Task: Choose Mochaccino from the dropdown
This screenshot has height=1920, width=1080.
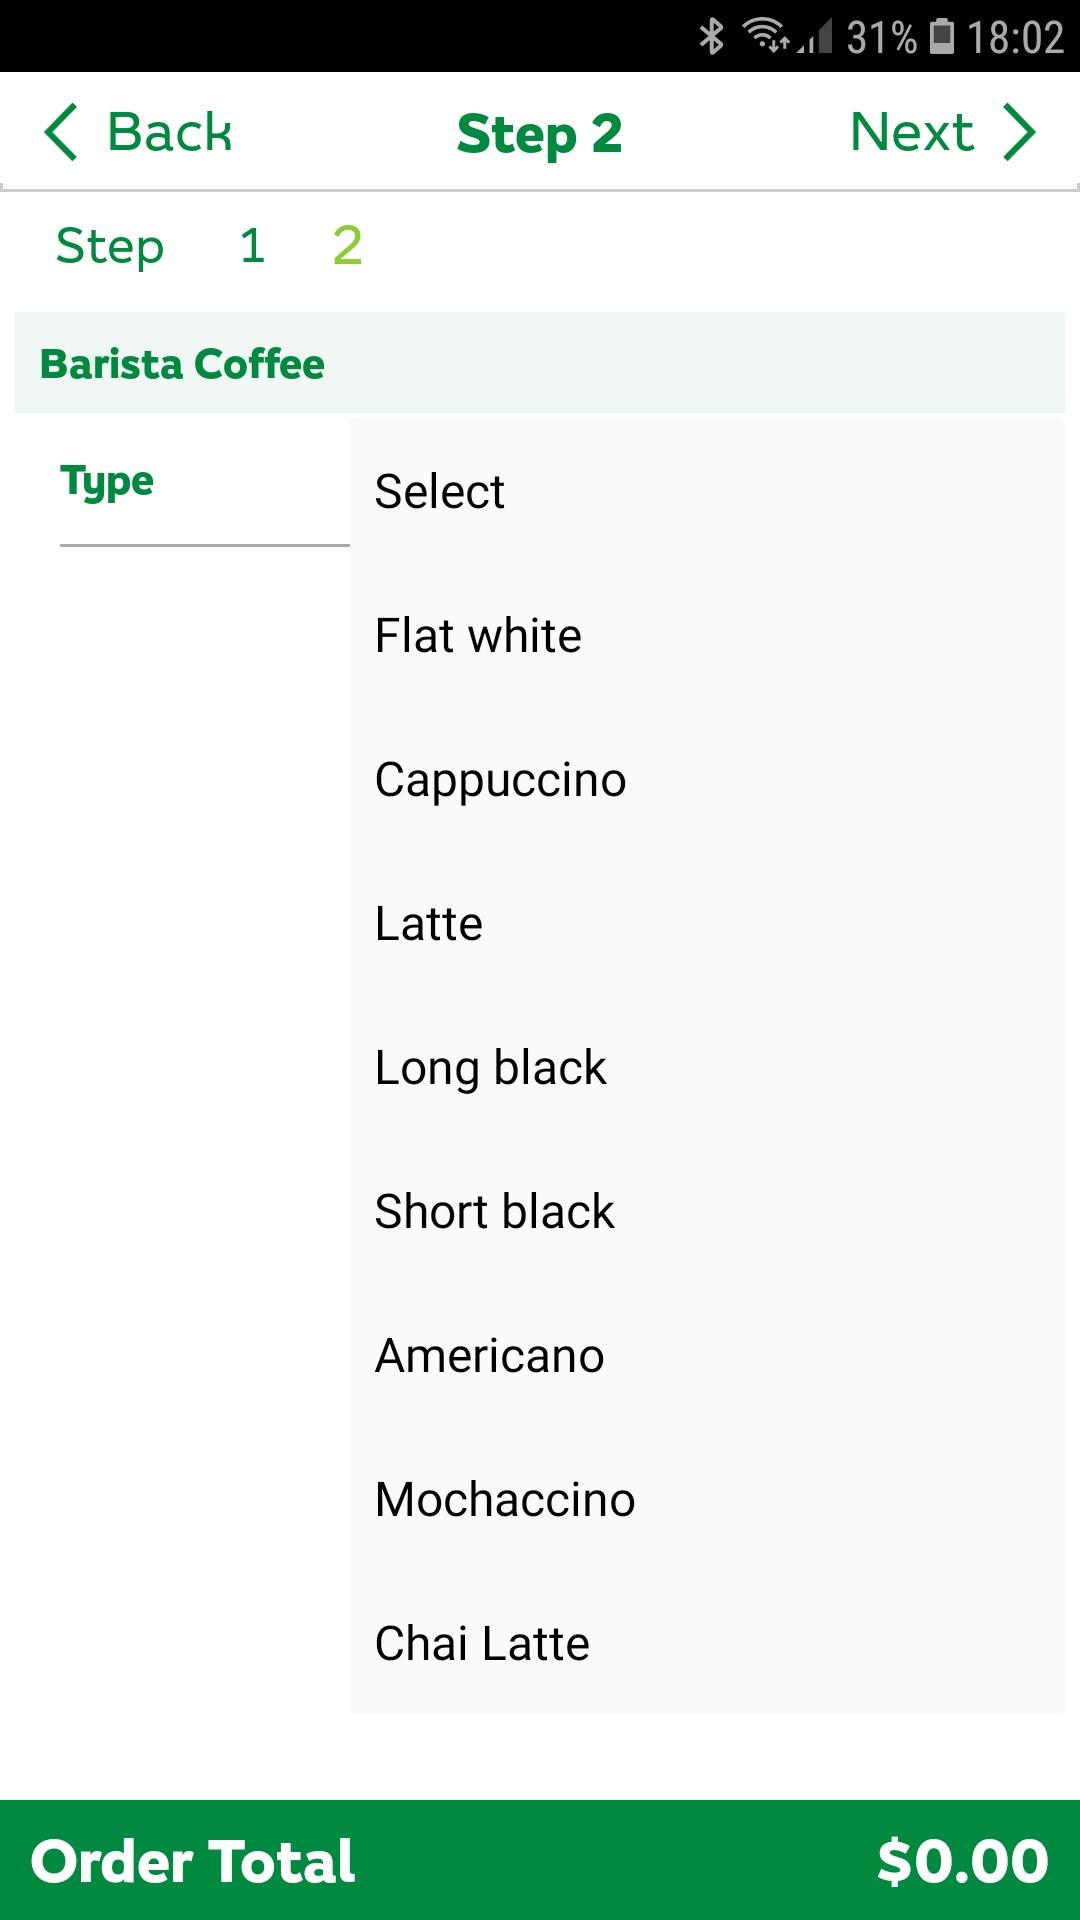Action: point(504,1500)
